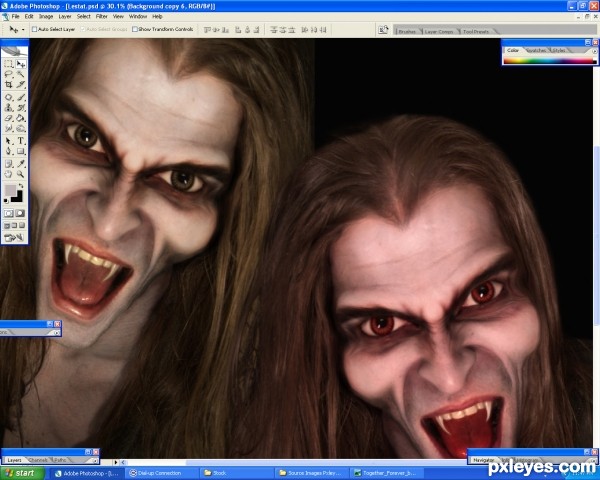The image size is (600, 480).
Task: Select the Path Selection tool
Action: [x=8, y=141]
